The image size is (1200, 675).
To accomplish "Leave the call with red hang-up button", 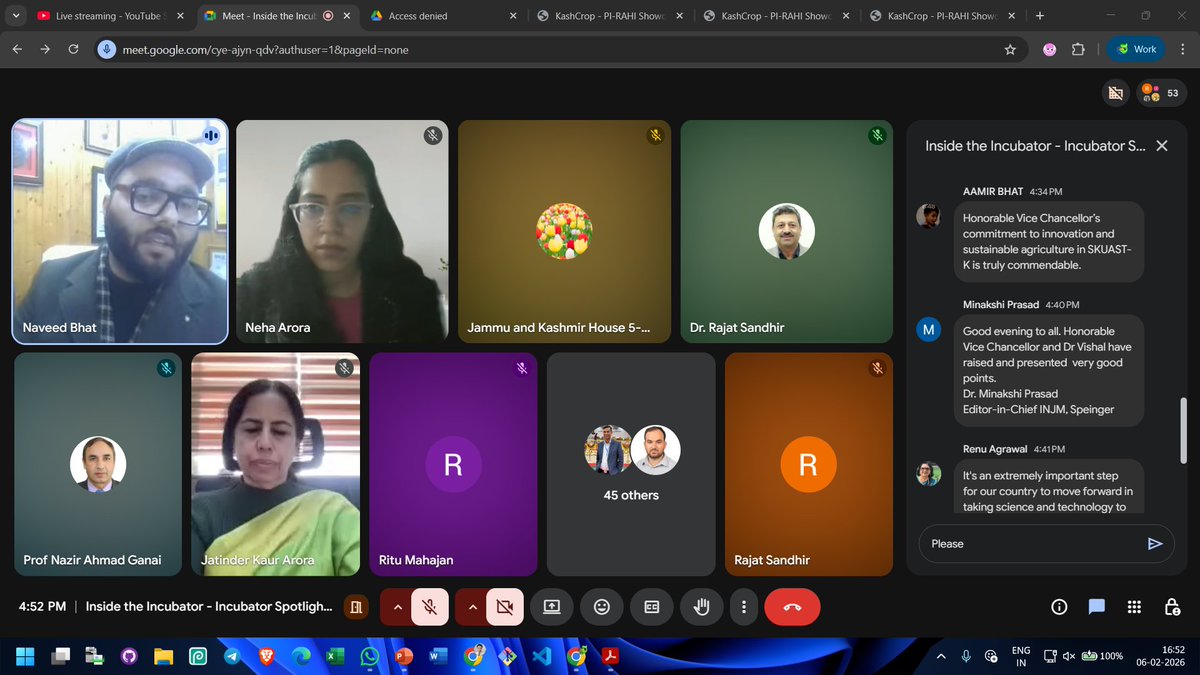I will click(792, 607).
